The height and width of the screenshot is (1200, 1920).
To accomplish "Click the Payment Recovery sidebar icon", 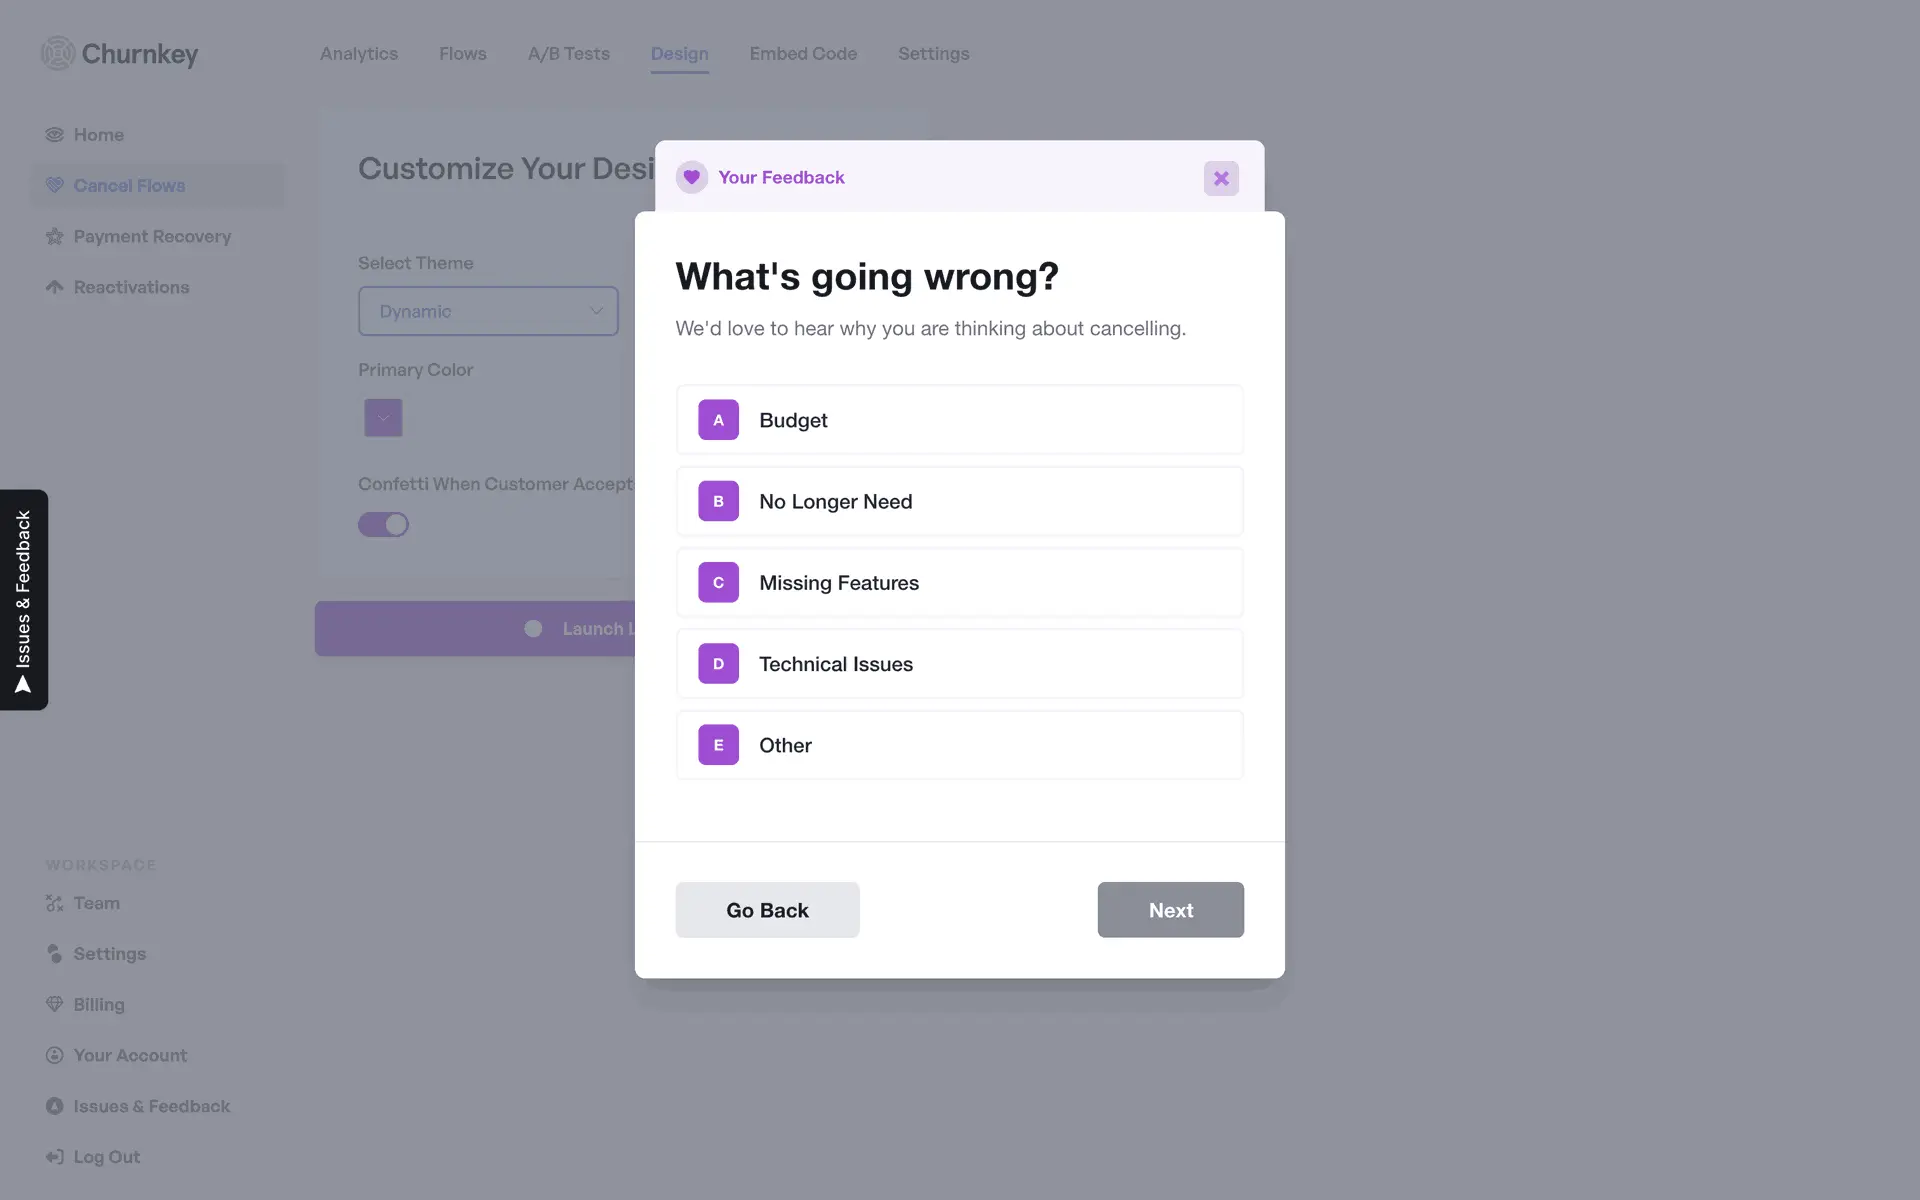I will coord(55,237).
